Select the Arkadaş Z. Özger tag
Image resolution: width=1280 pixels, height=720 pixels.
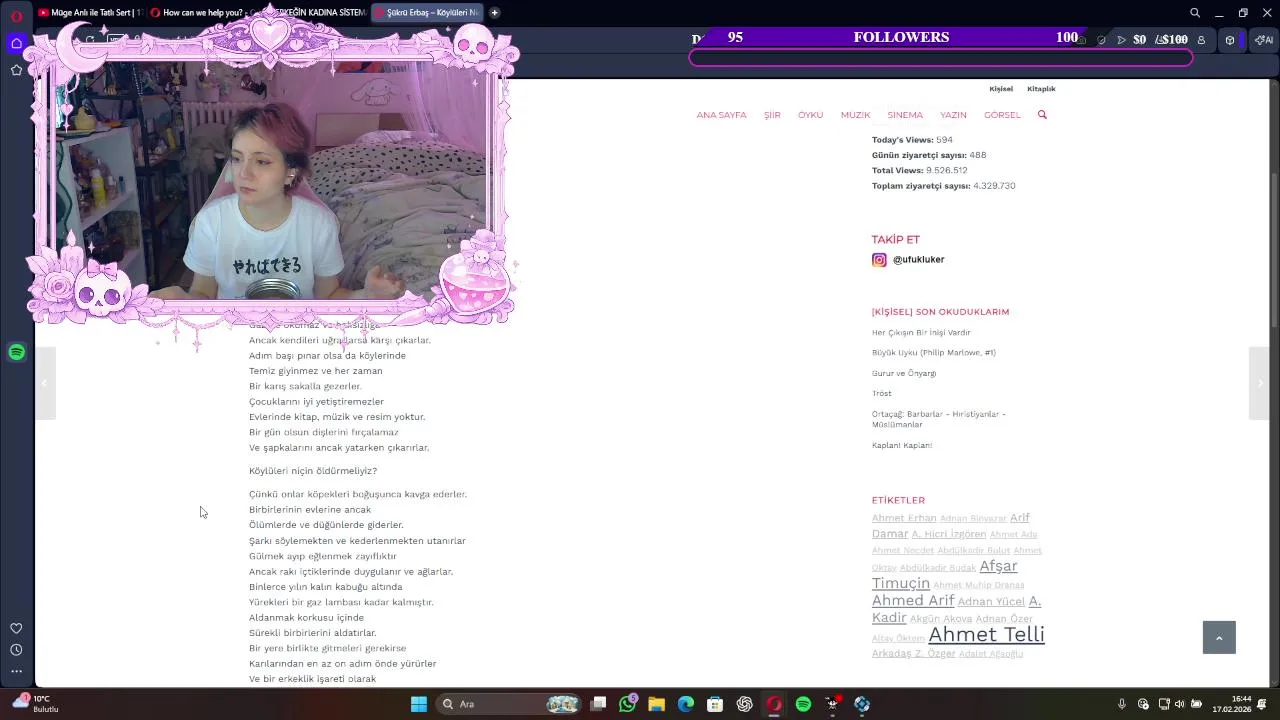913,654
